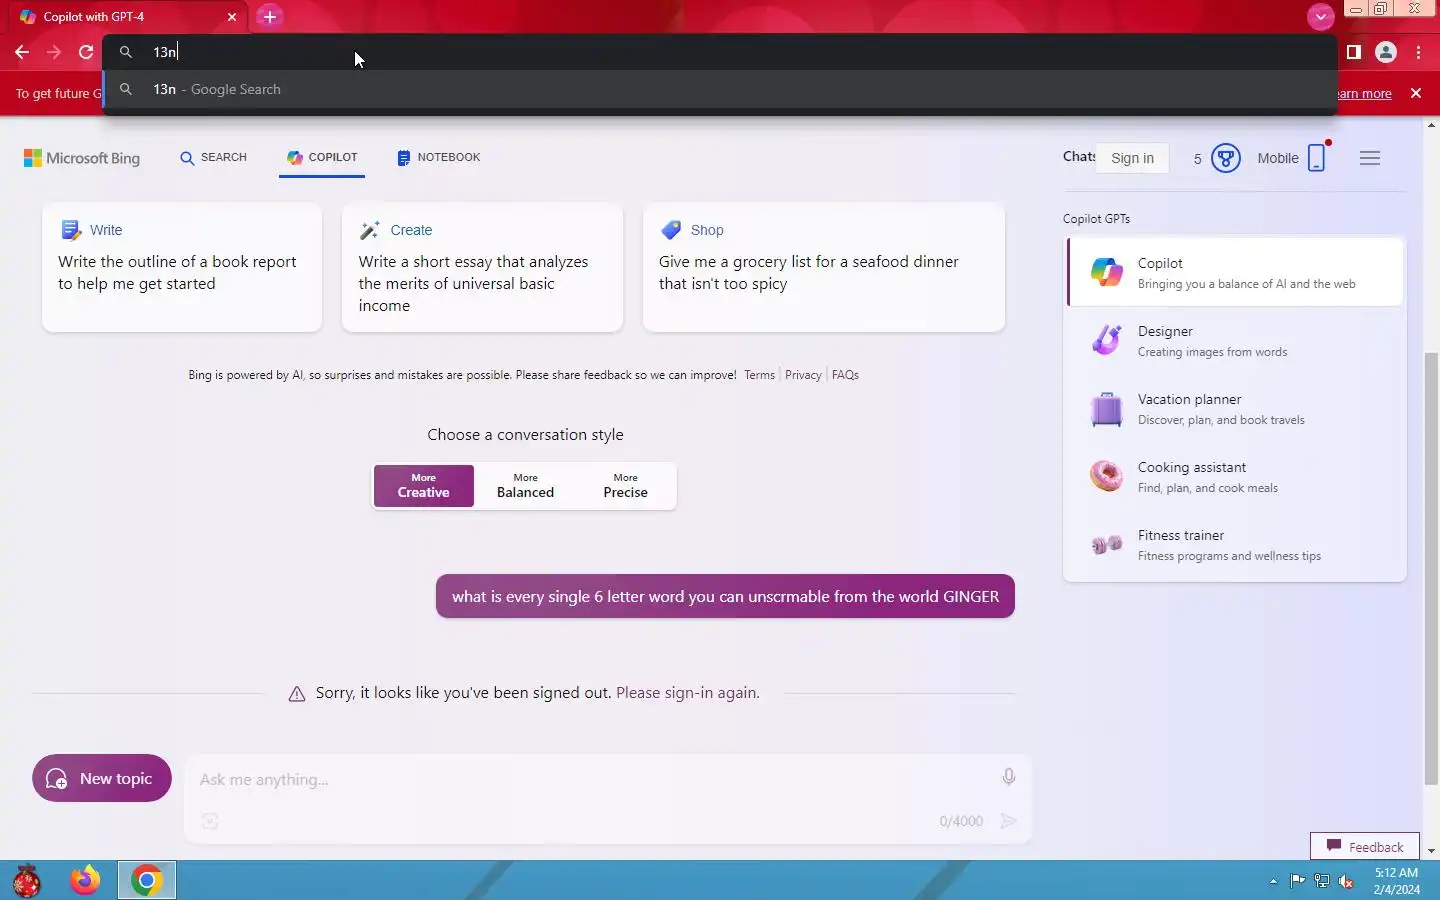1440x900 pixels.
Task: Select the Cooking assistant GPT
Action: pyautogui.click(x=1235, y=476)
